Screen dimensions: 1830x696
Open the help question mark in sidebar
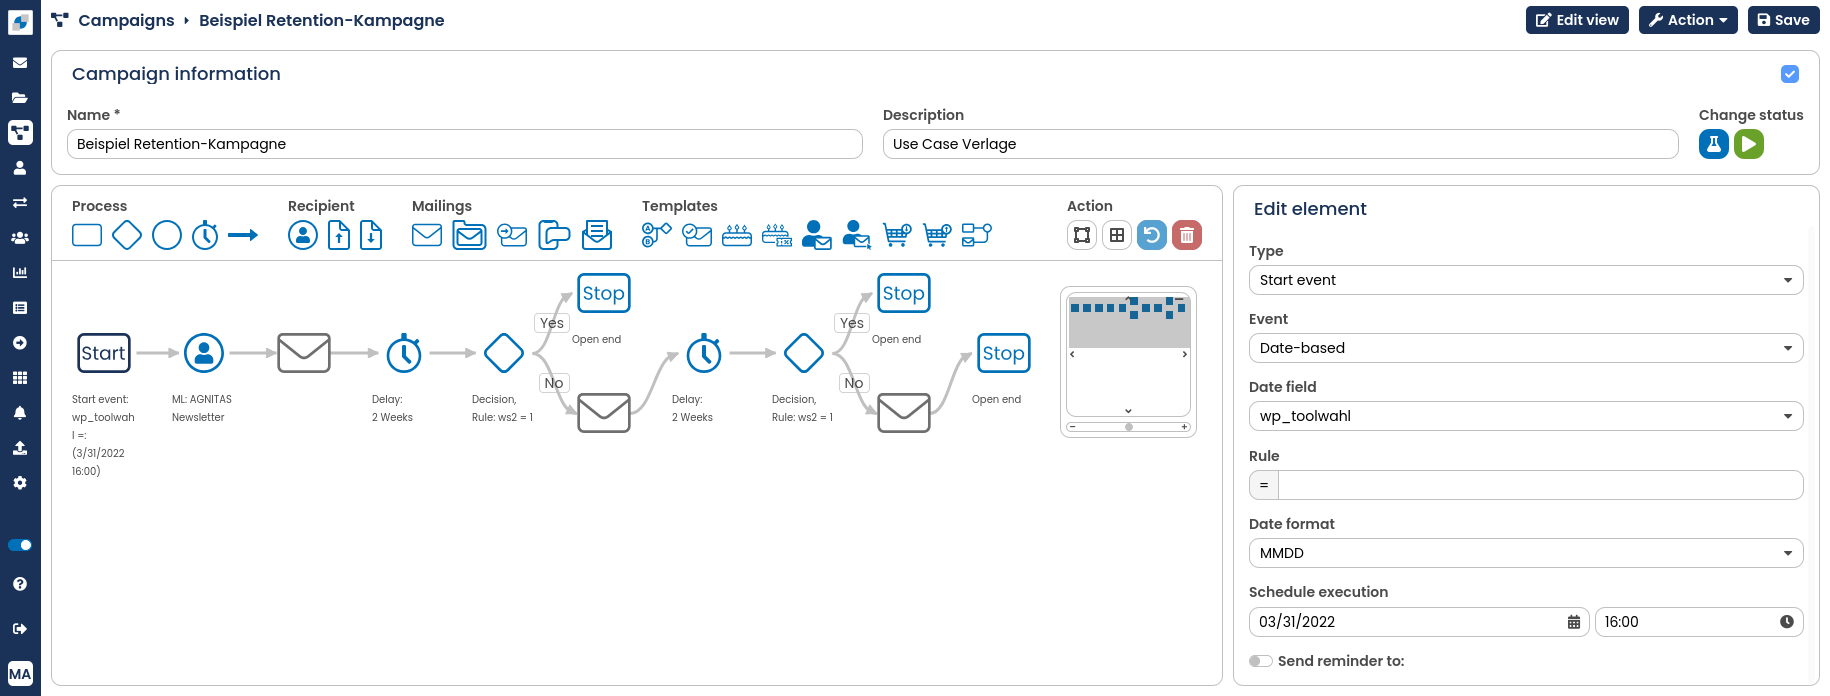point(20,584)
